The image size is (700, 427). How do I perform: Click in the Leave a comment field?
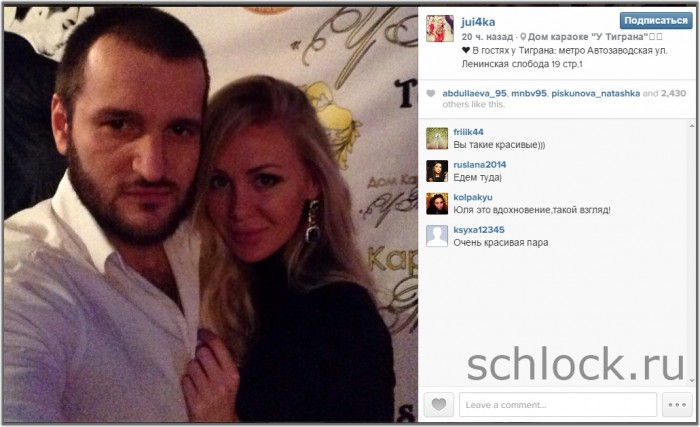pyautogui.click(x=558, y=405)
